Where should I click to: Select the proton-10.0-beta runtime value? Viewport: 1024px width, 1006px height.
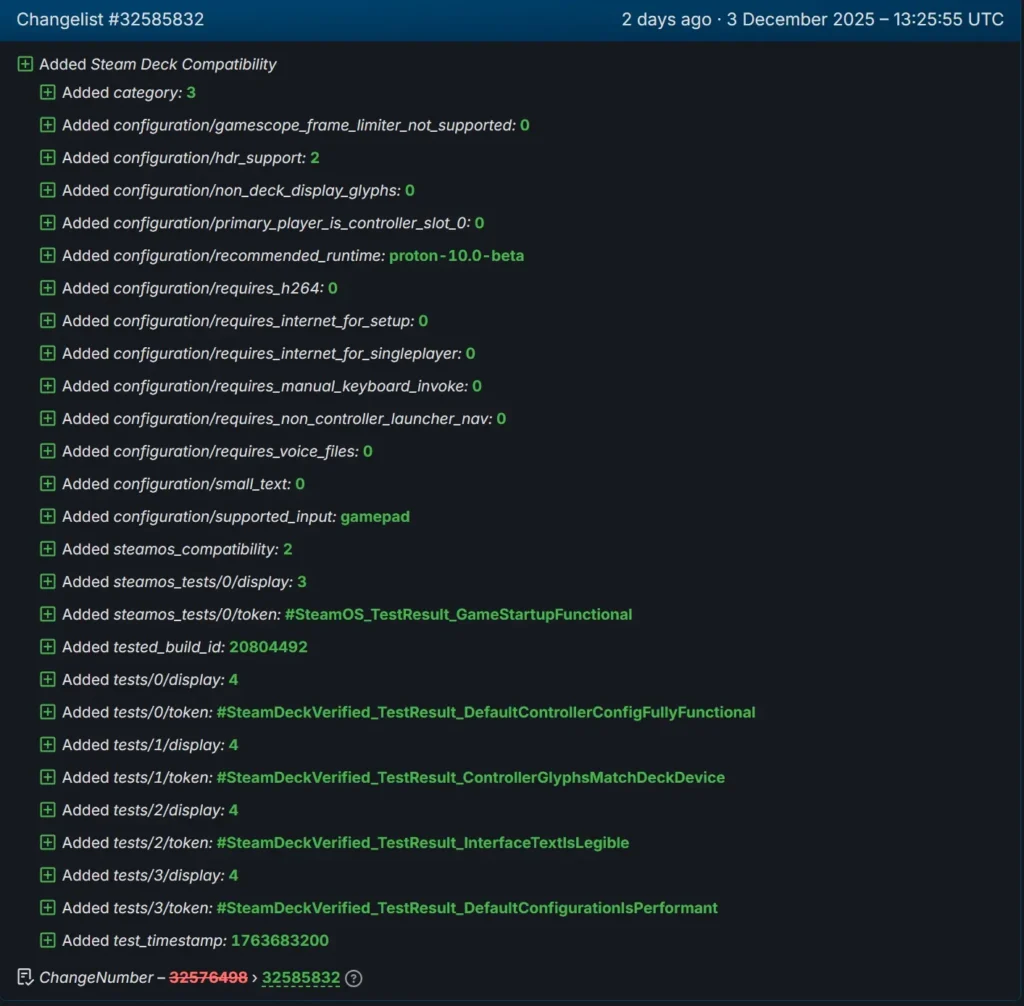click(456, 256)
